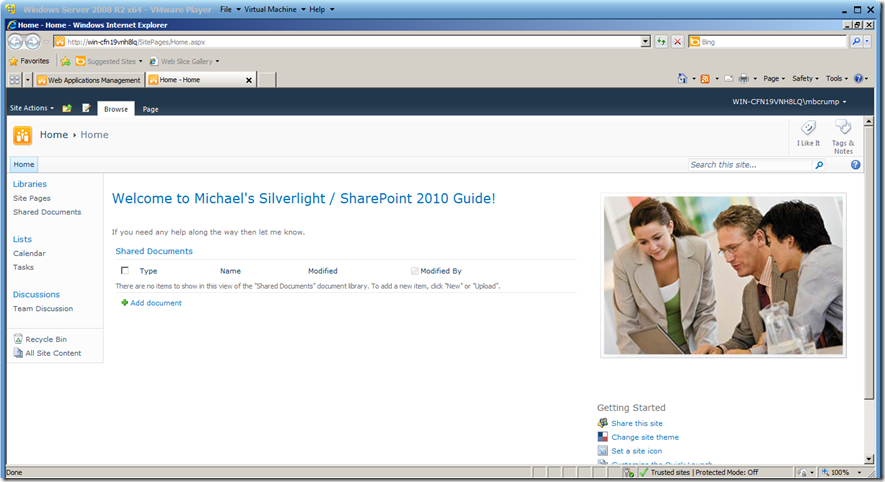The height and width of the screenshot is (482, 885).
Task: Sort by the Name column header
Action: click(230, 271)
